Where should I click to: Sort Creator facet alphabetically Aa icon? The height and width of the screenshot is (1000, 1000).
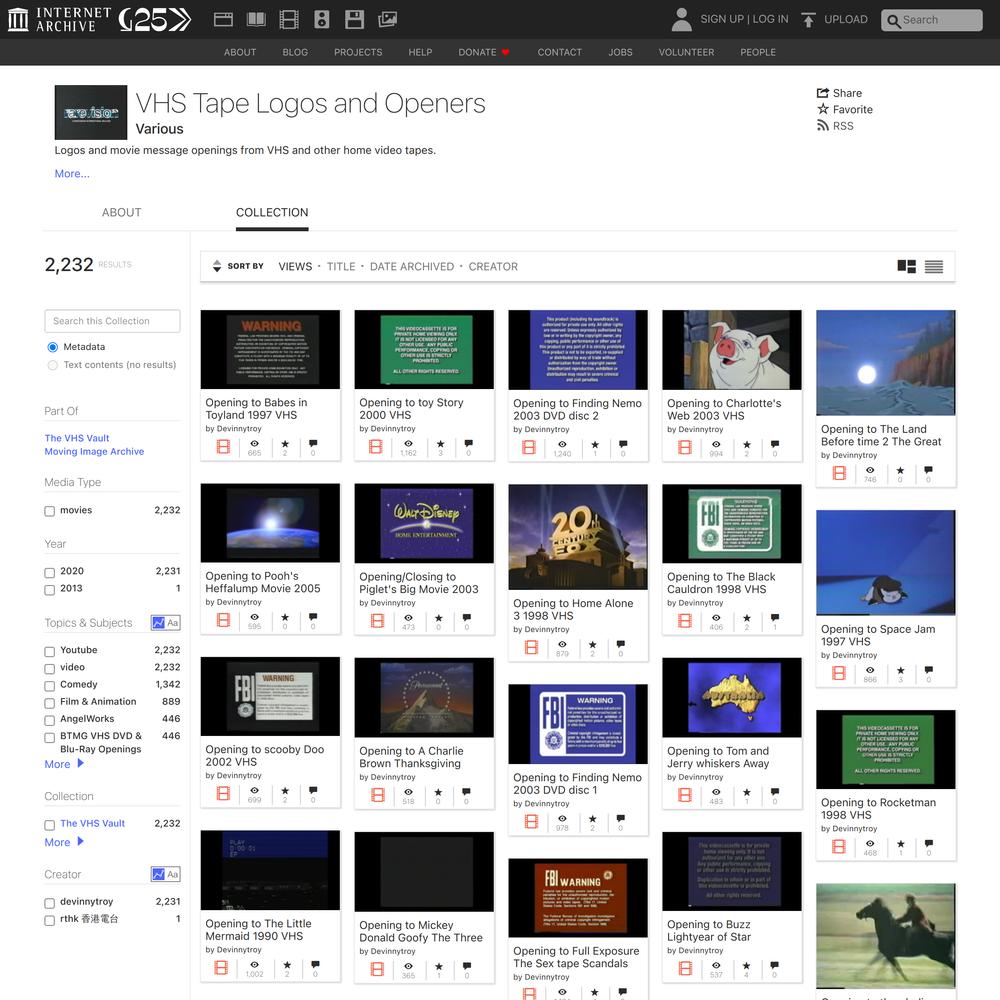[x=173, y=874]
